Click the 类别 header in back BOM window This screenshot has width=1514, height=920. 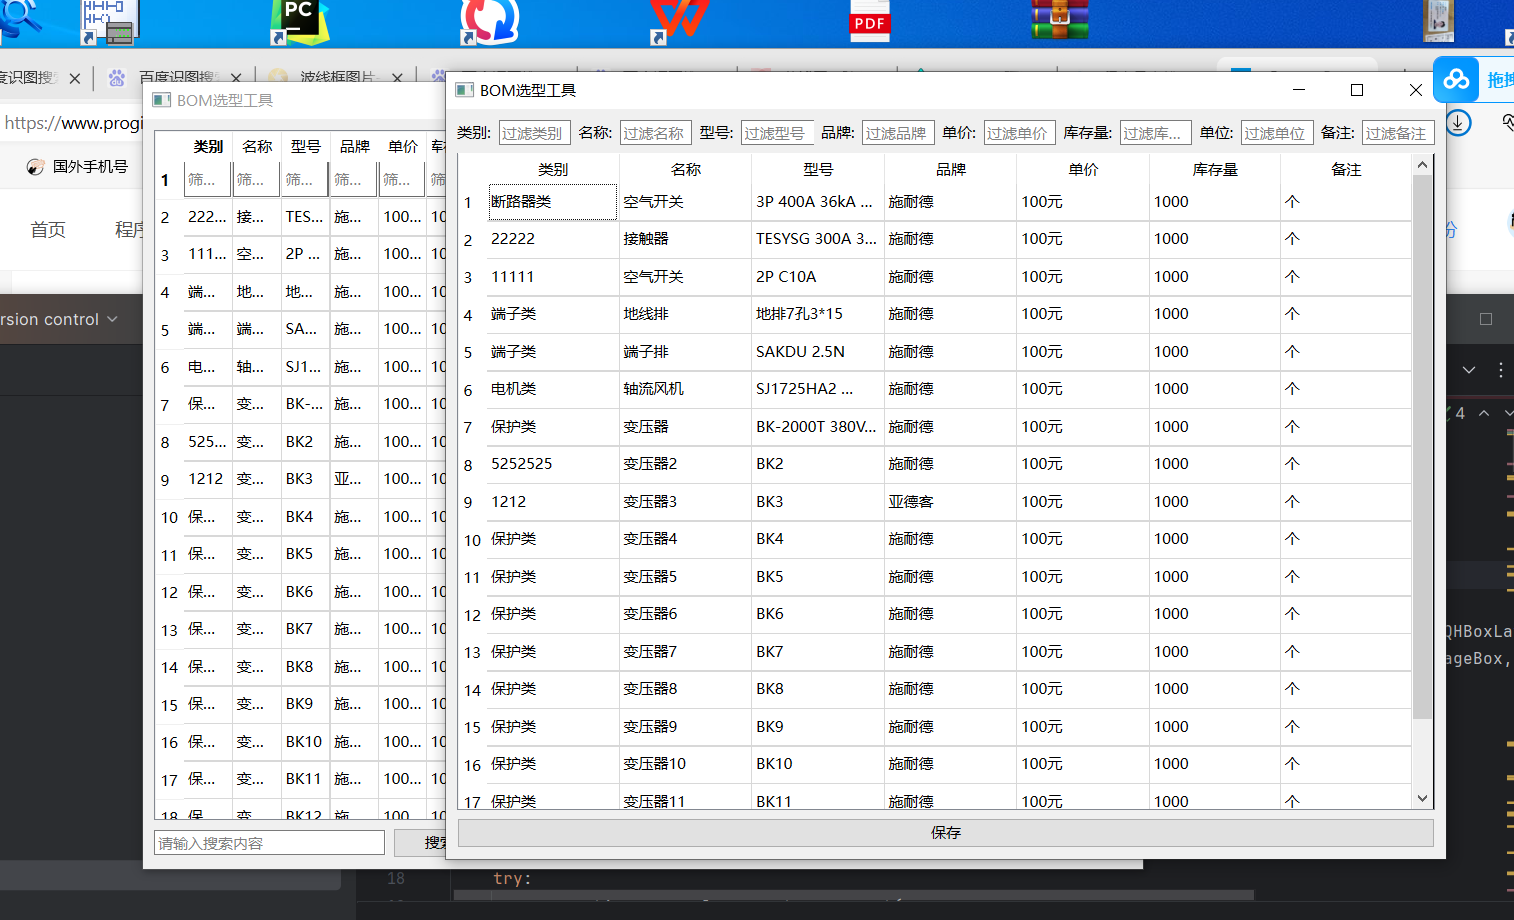tap(208, 147)
